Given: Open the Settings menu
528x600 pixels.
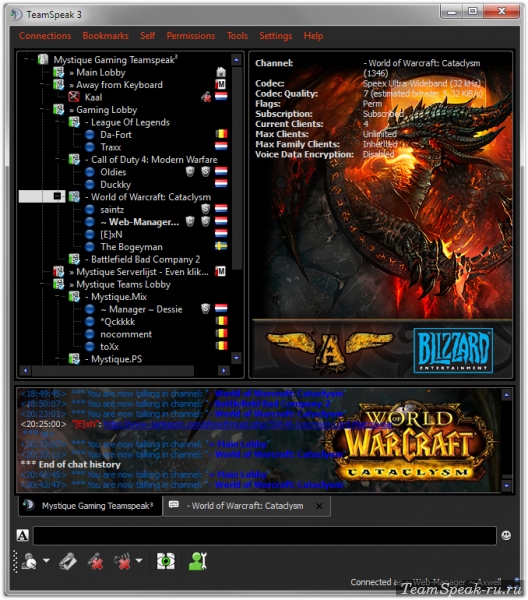Looking at the screenshot, I should coord(275,36).
